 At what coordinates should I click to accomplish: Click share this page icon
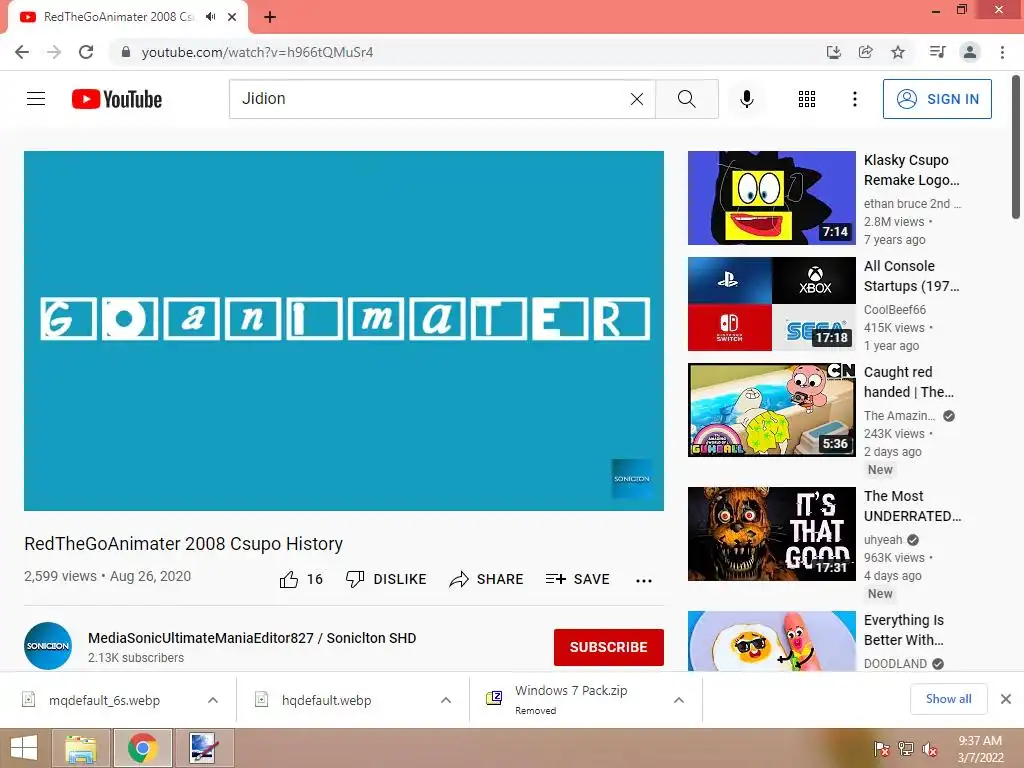tap(866, 52)
